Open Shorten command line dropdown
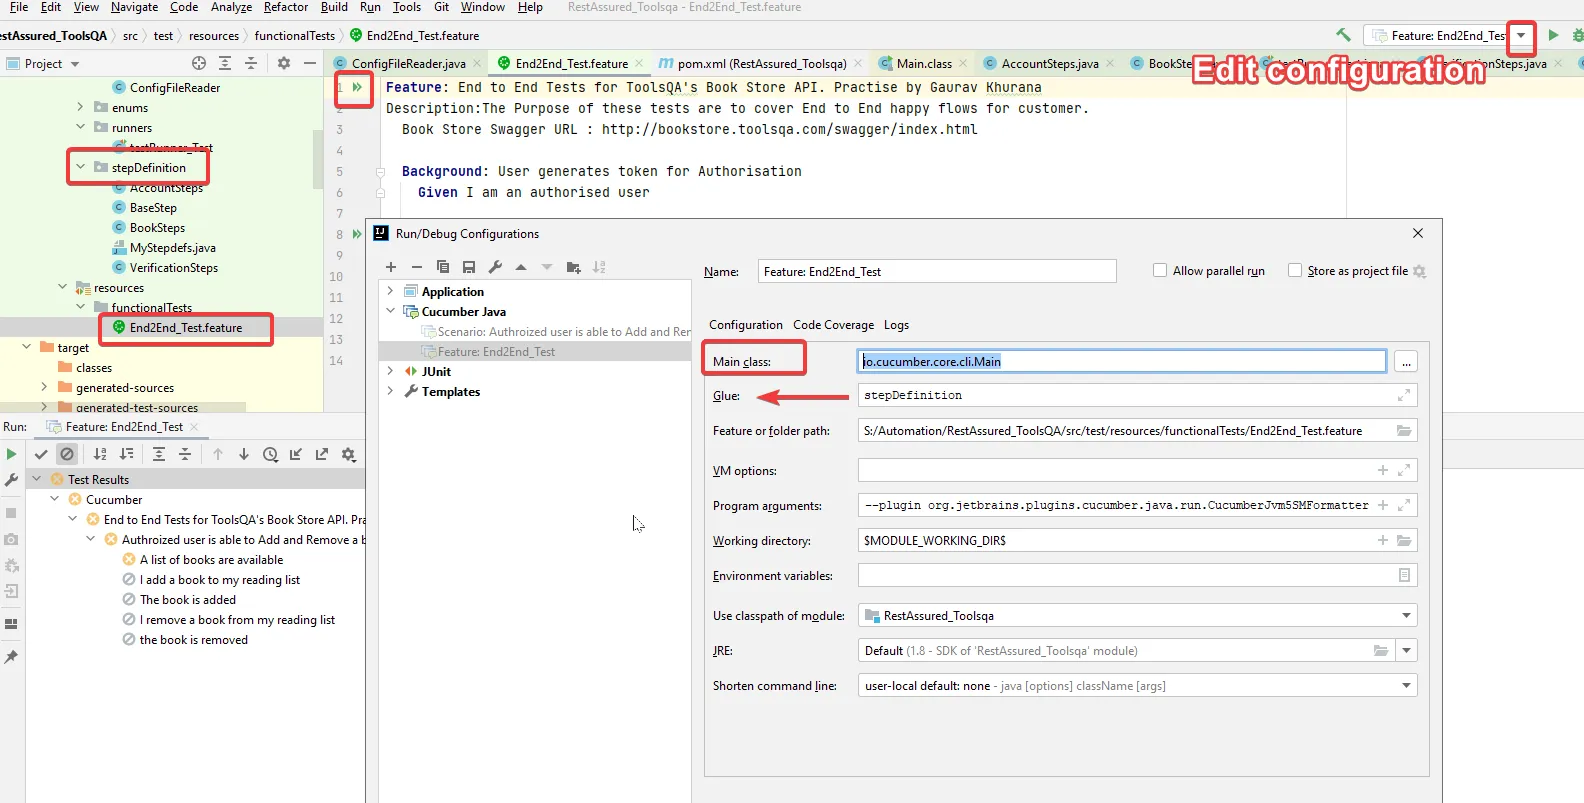The image size is (1584, 803). [1406, 685]
